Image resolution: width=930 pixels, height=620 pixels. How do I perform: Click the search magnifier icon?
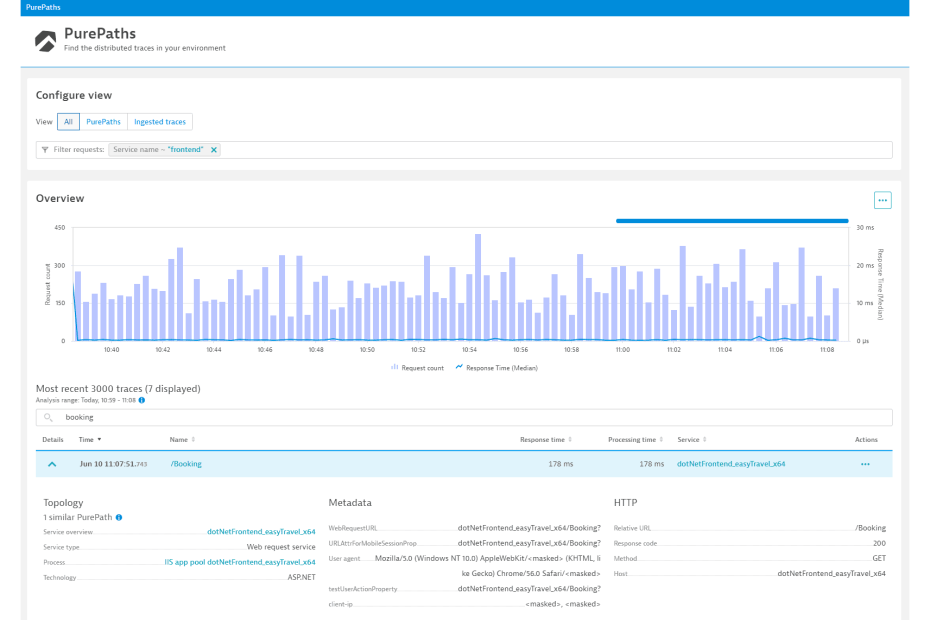[48, 417]
